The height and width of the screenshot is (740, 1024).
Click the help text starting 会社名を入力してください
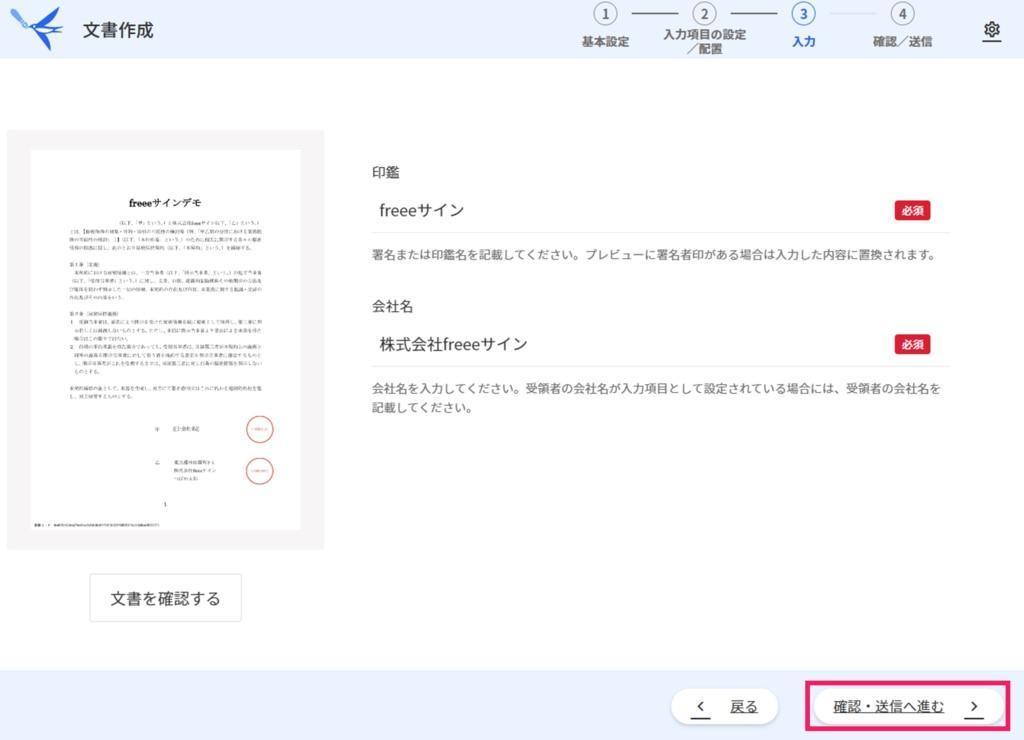pos(656,398)
